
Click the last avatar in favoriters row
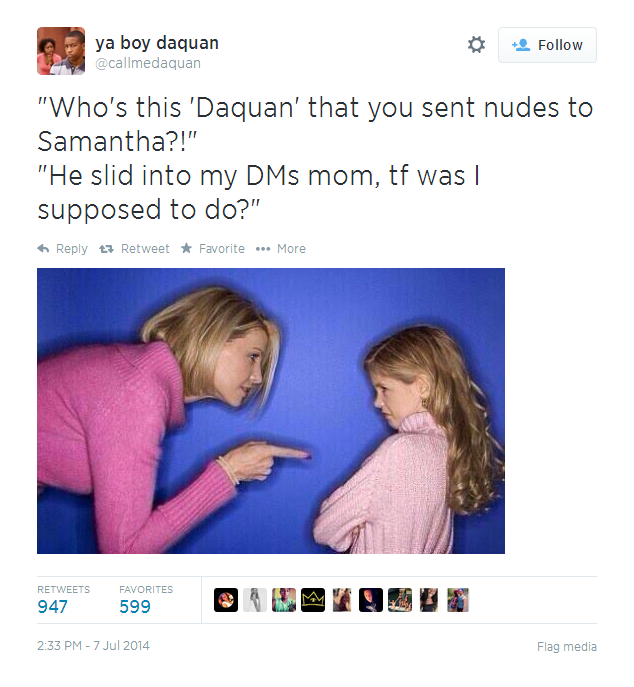(458, 600)
